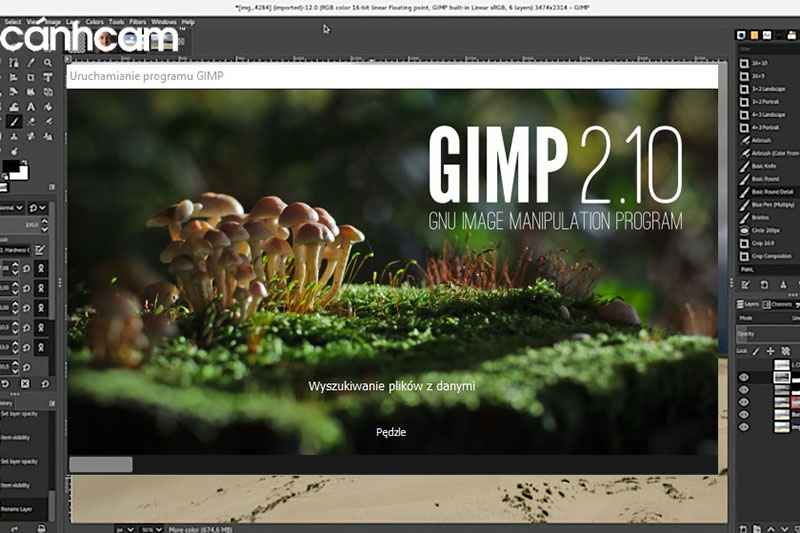Toggle lock position cross icon
The image size is (800, 533).
pos(770,351)
